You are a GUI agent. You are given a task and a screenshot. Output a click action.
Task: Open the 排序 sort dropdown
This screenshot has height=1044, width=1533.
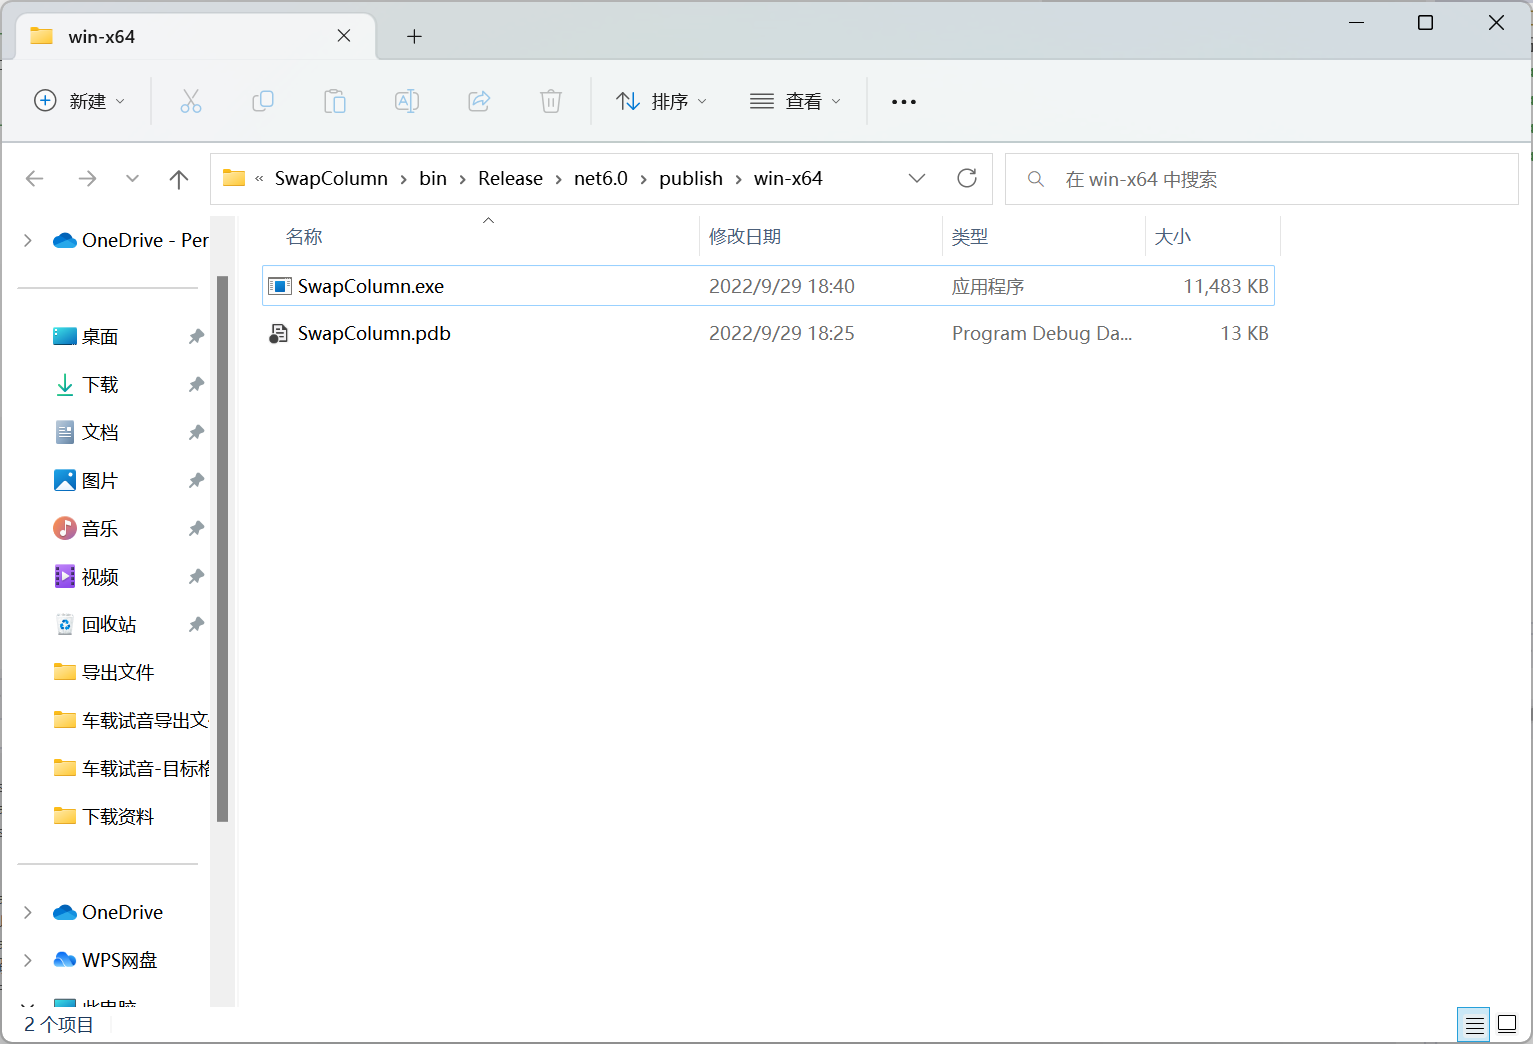click(662, 101)
